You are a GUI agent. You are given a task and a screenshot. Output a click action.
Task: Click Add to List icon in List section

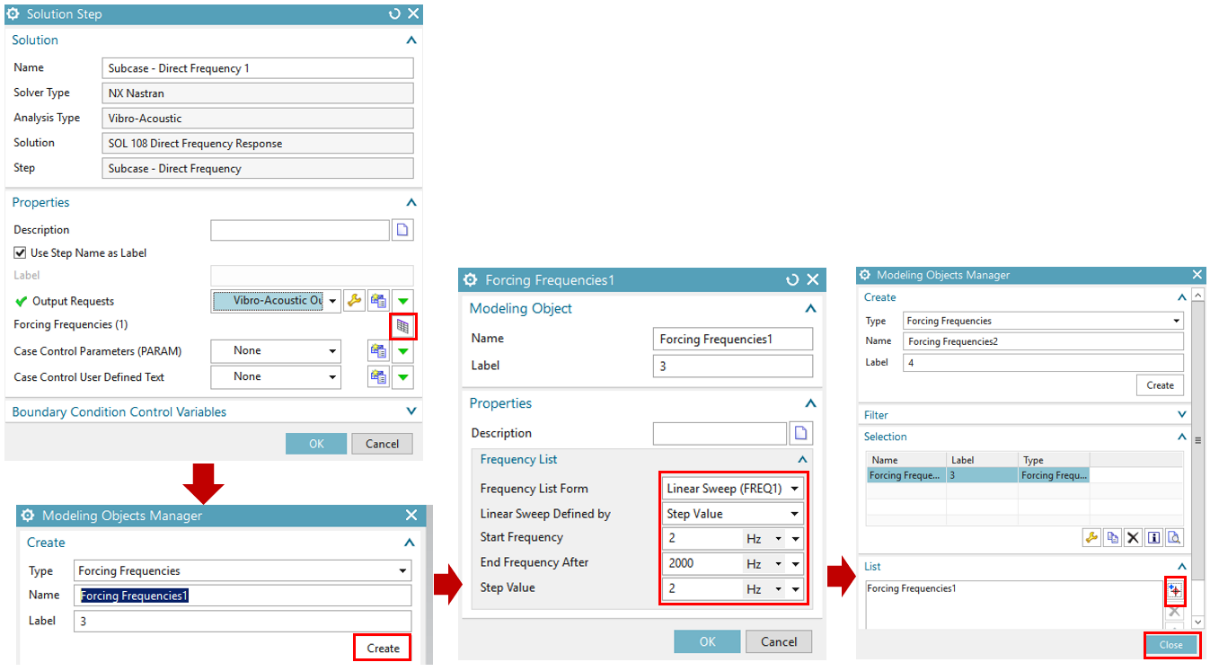(1174, 590)
